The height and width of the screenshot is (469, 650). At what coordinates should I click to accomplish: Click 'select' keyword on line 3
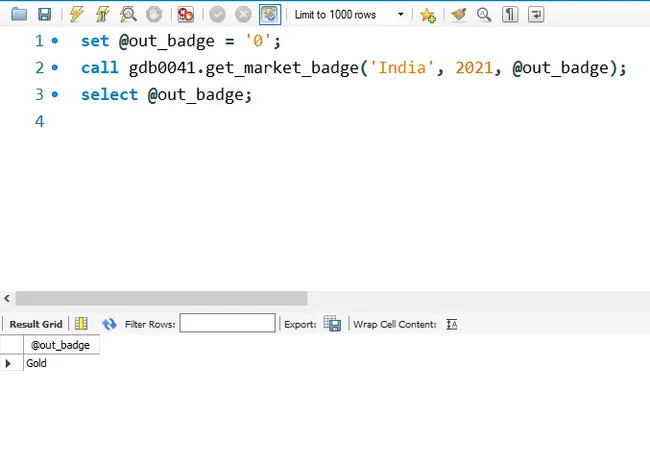(109, 95)
